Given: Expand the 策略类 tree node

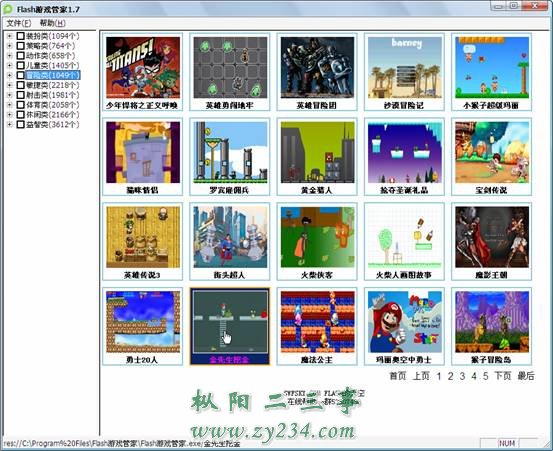Looking at the screenshot, I should [10, 46].
